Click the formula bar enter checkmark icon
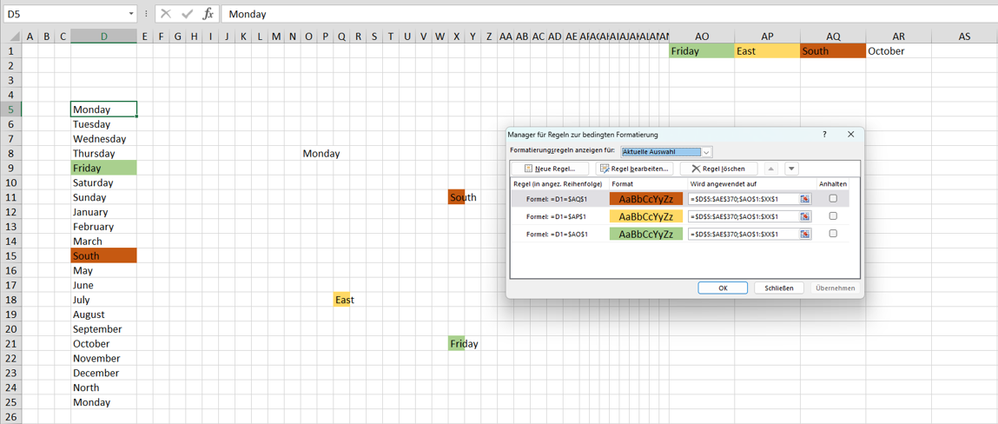998x424 pixels. [187, 13]
